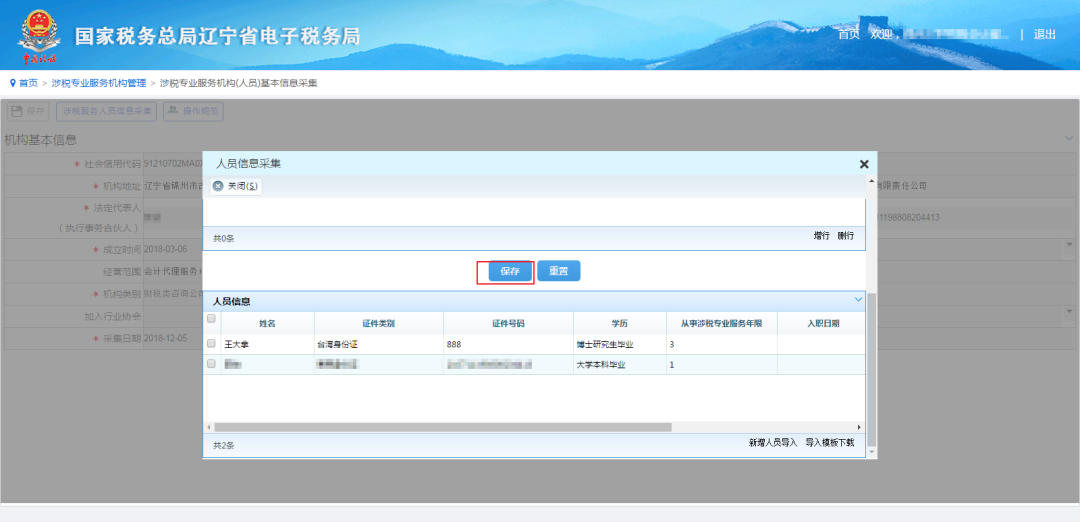Select the 台湾身份证 cell

(x=379, y=344)
